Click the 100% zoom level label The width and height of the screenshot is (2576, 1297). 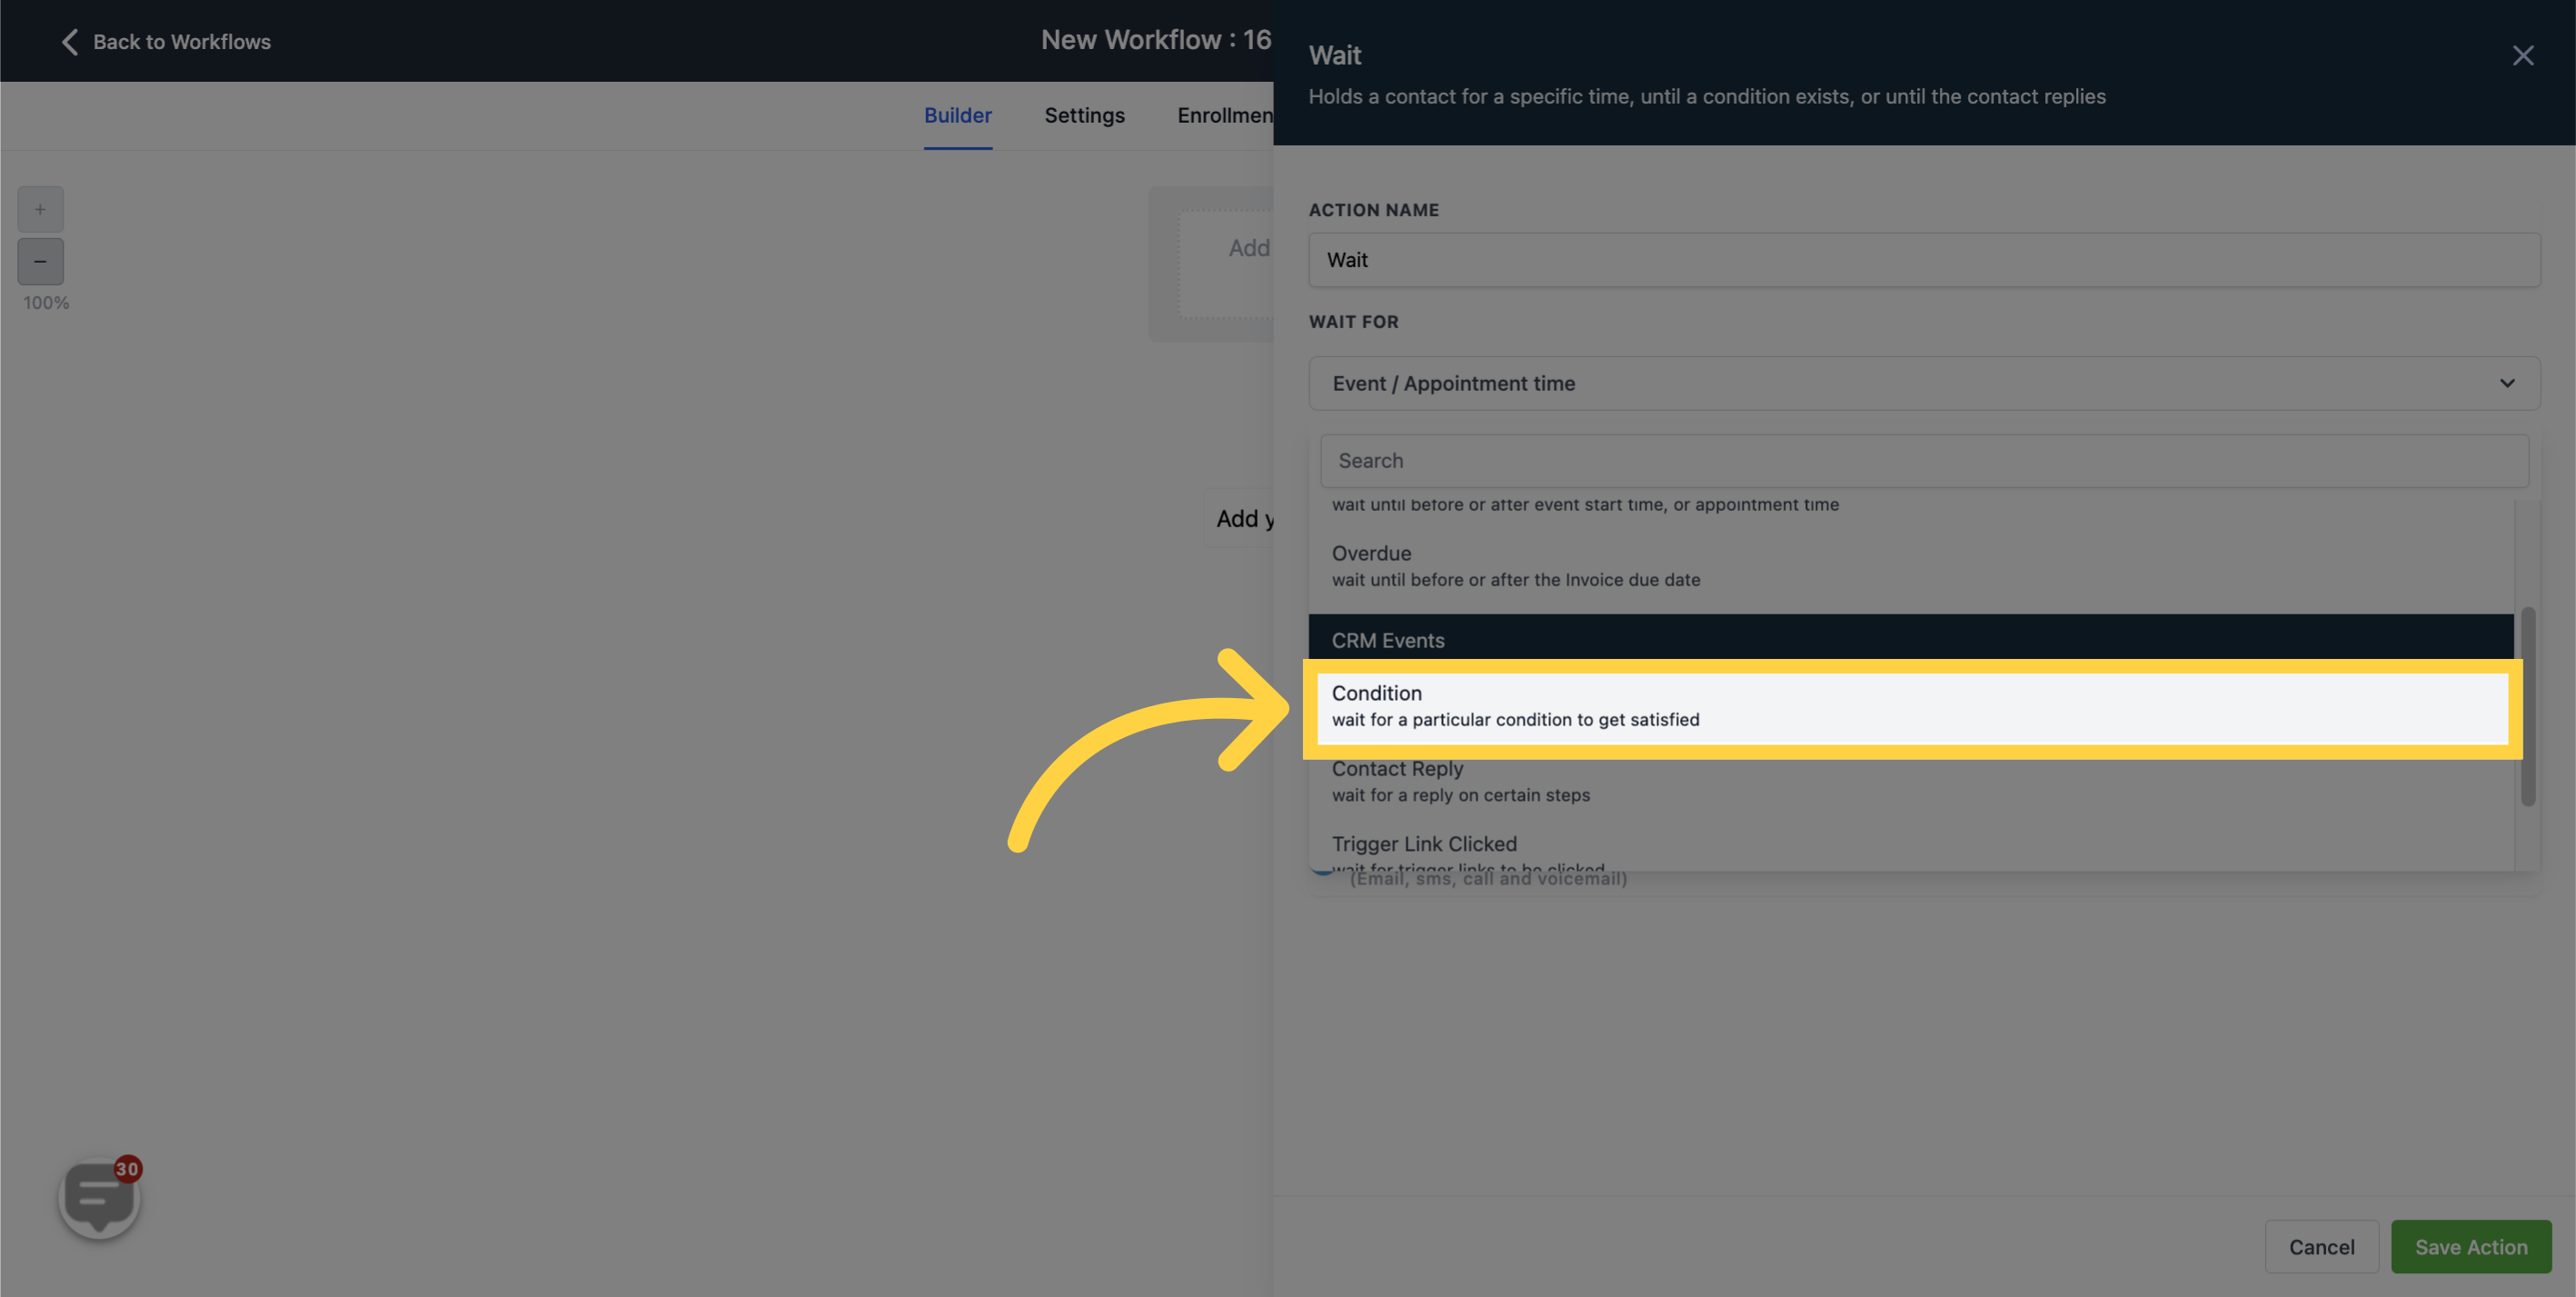pyautogui.click(x=46, y=303)
